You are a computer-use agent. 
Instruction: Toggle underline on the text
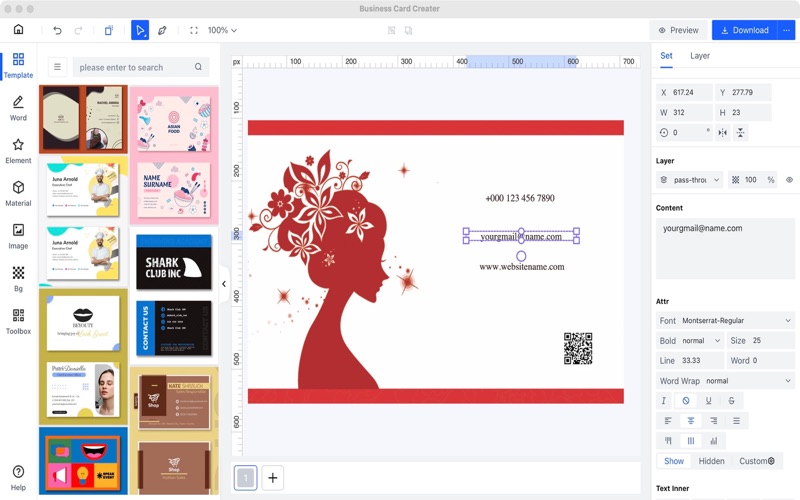point(709,401)
